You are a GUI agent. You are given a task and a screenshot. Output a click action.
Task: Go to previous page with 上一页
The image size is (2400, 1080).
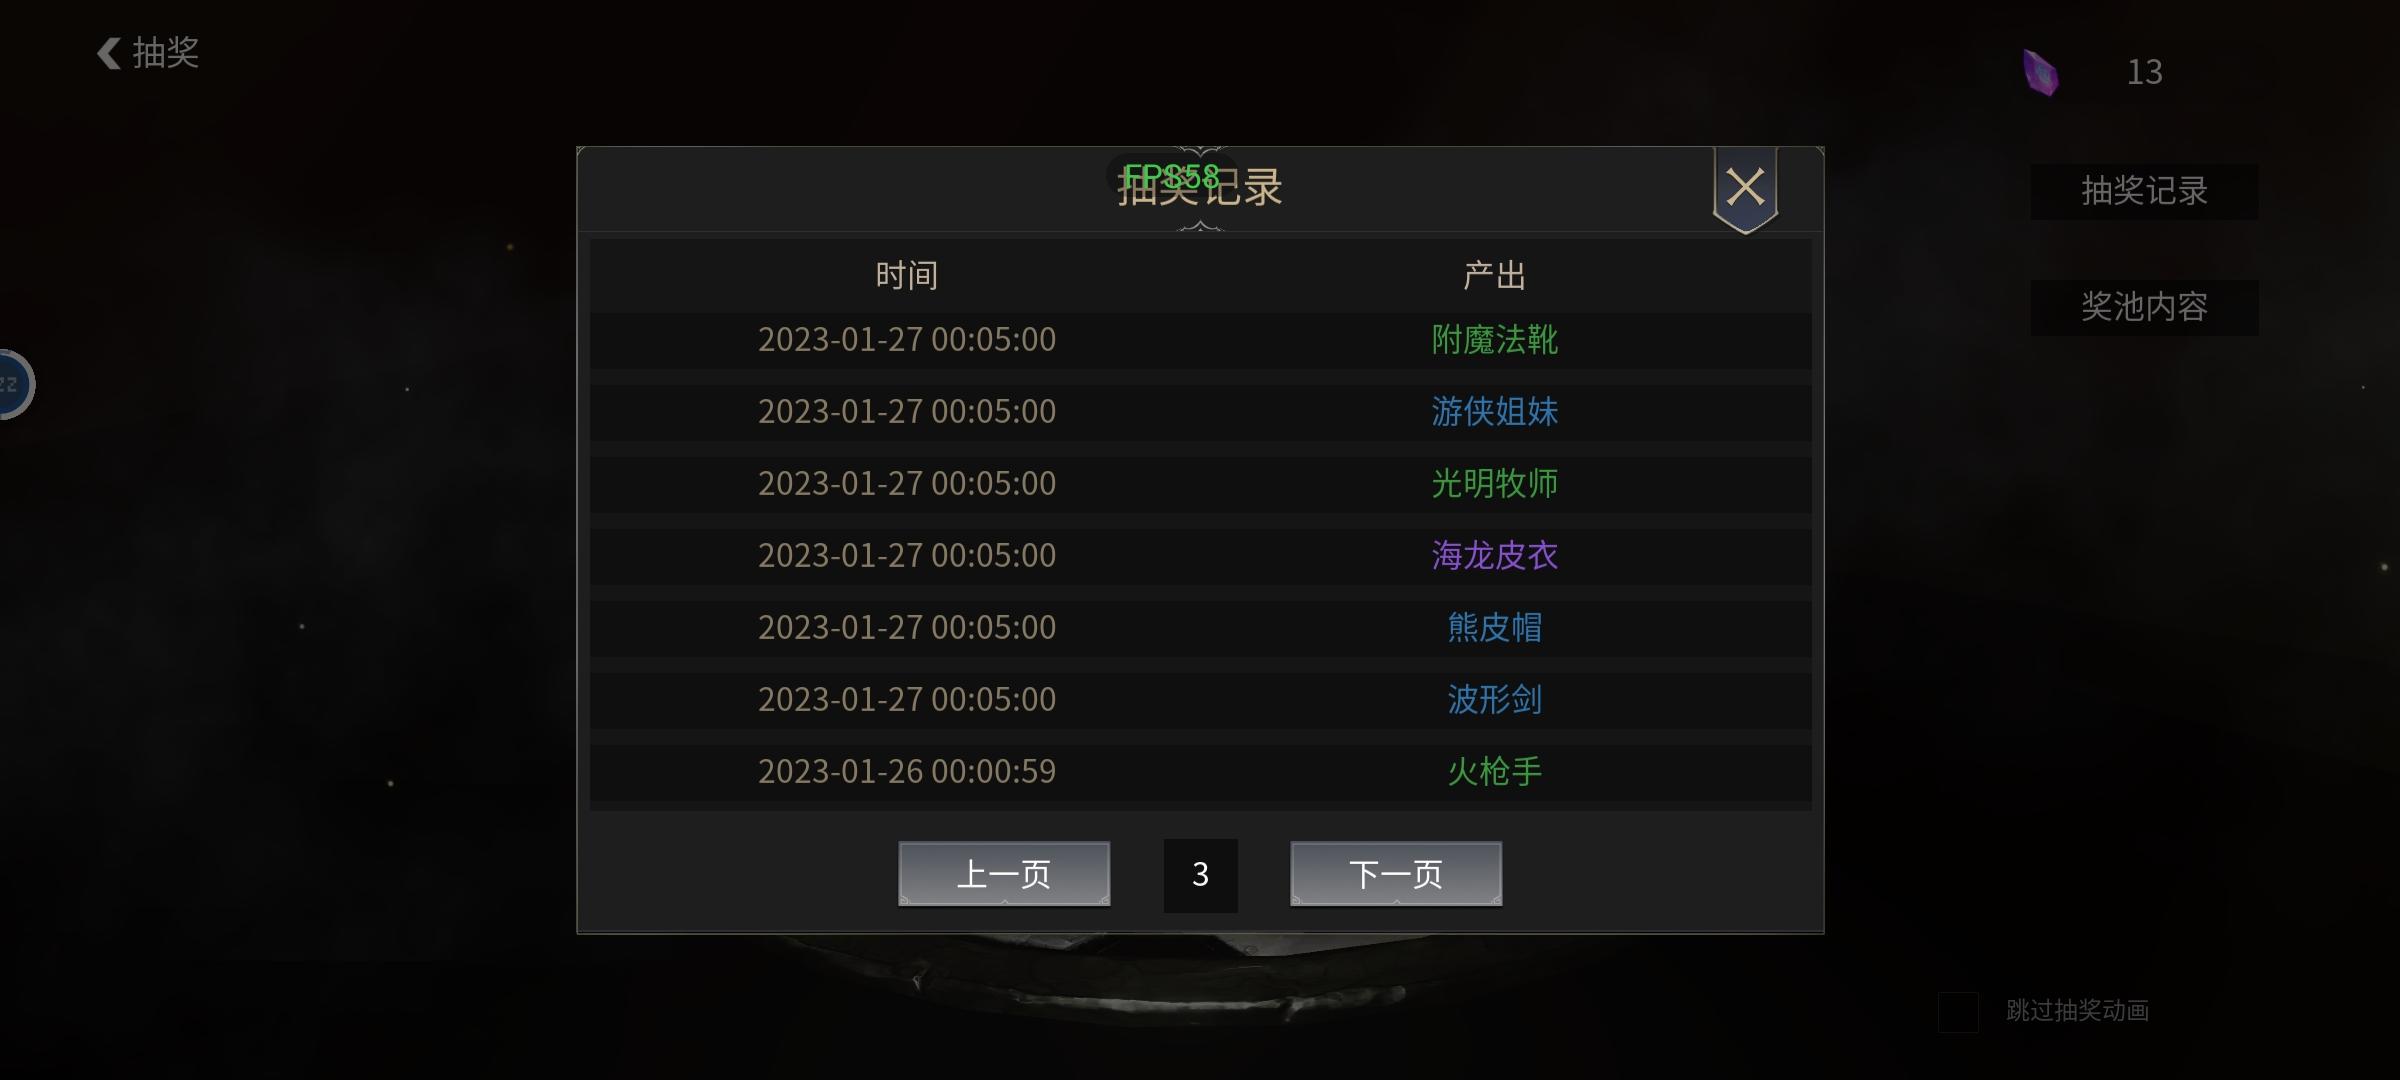1004,874
